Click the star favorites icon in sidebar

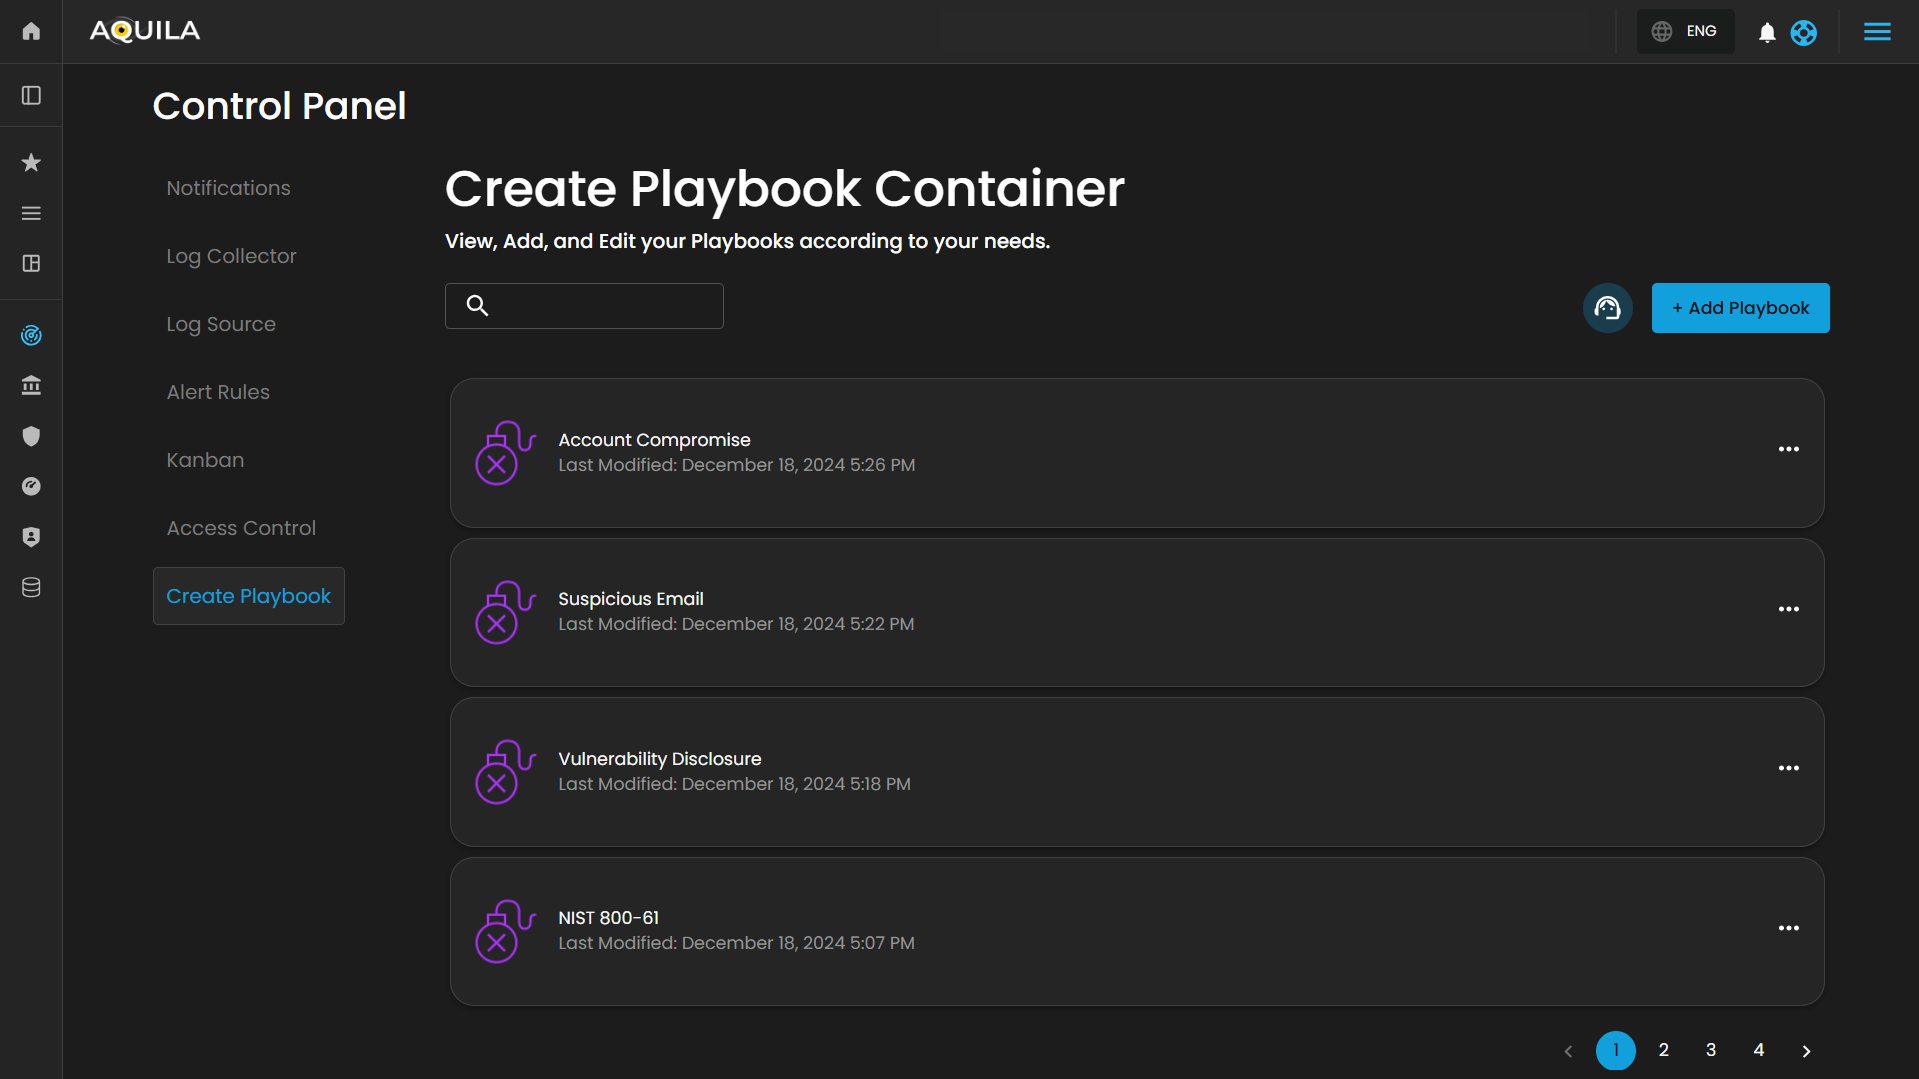point(31,162)
